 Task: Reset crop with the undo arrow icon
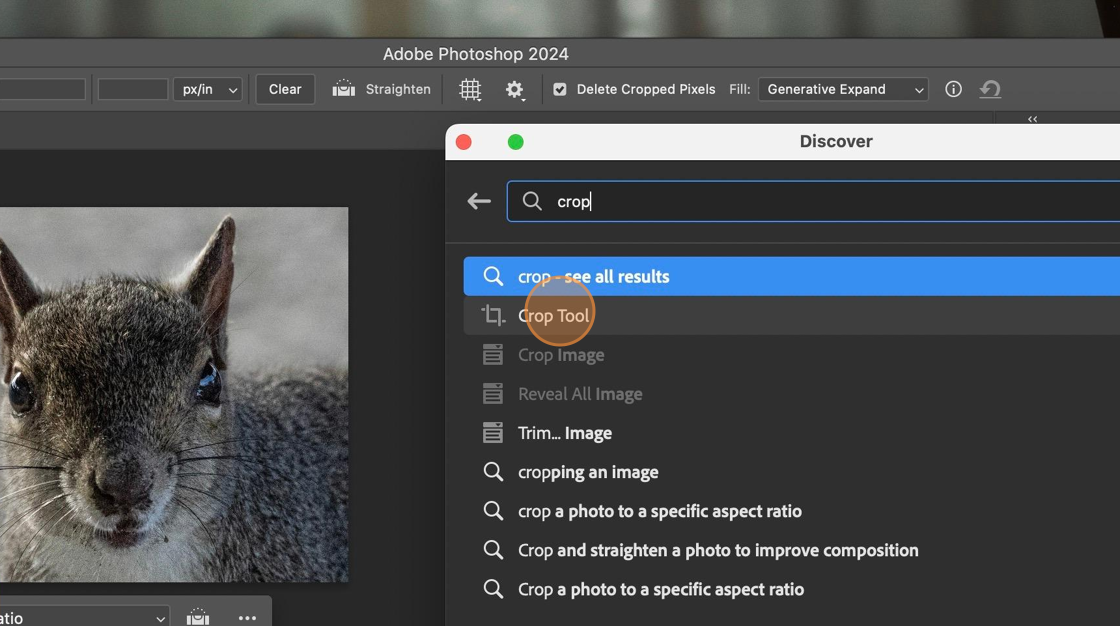coord(990,89)
